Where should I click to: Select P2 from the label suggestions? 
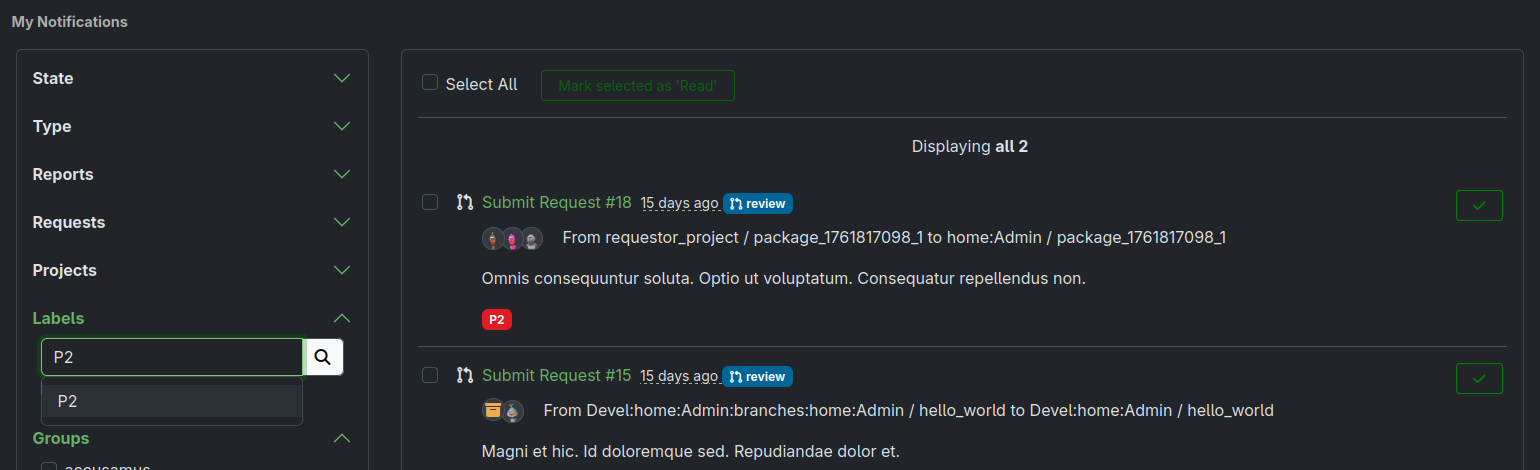click(171, 401)
